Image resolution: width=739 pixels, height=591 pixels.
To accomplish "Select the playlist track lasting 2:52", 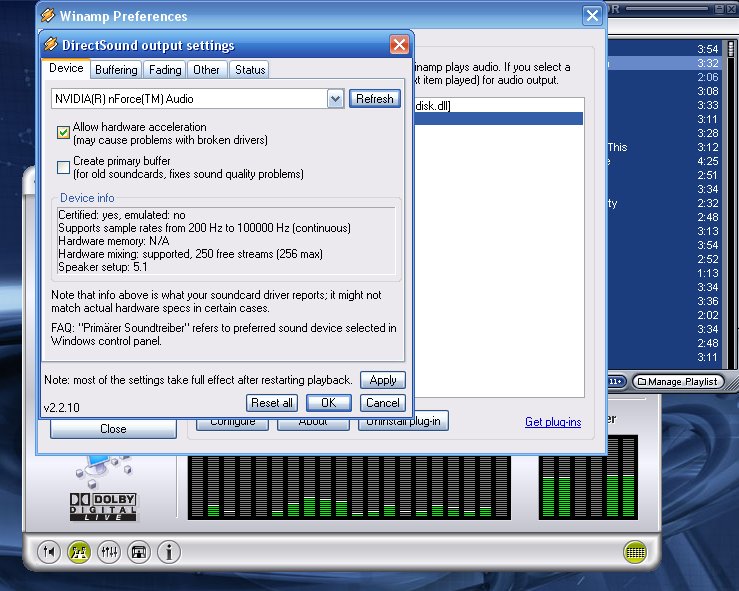I will click(664, 259).
